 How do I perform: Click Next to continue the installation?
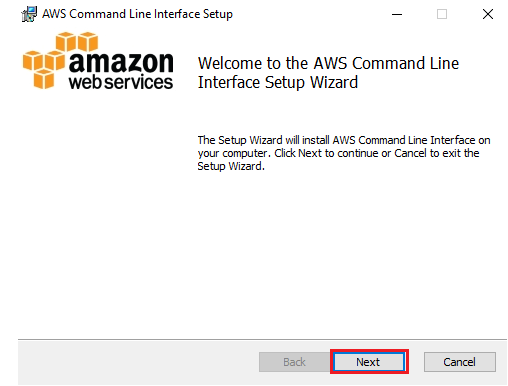tap(369, 362)
